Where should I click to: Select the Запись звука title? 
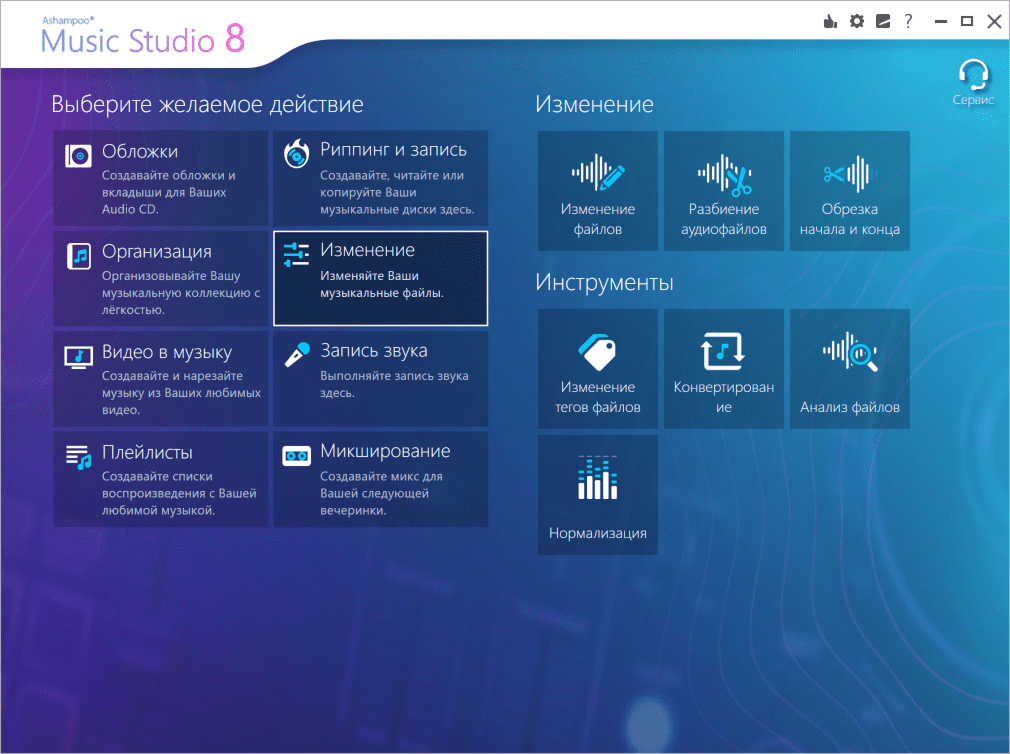click(x=374, y=350)
